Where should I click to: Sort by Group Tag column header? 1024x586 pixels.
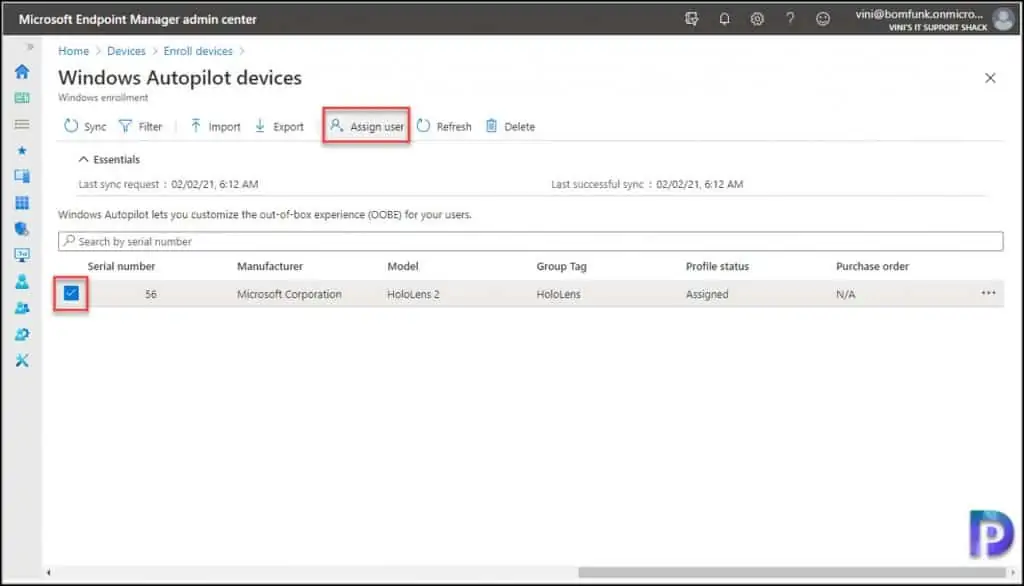pos(562,267)
